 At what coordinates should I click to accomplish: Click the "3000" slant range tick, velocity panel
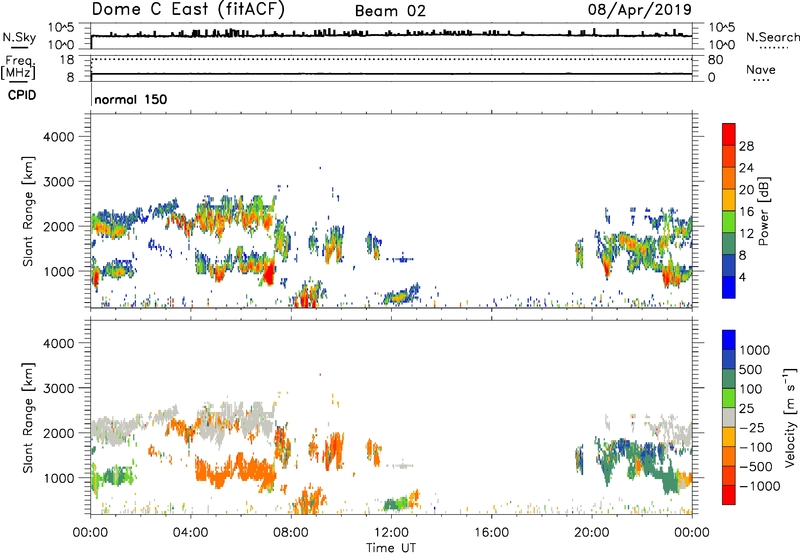[59, 388]
